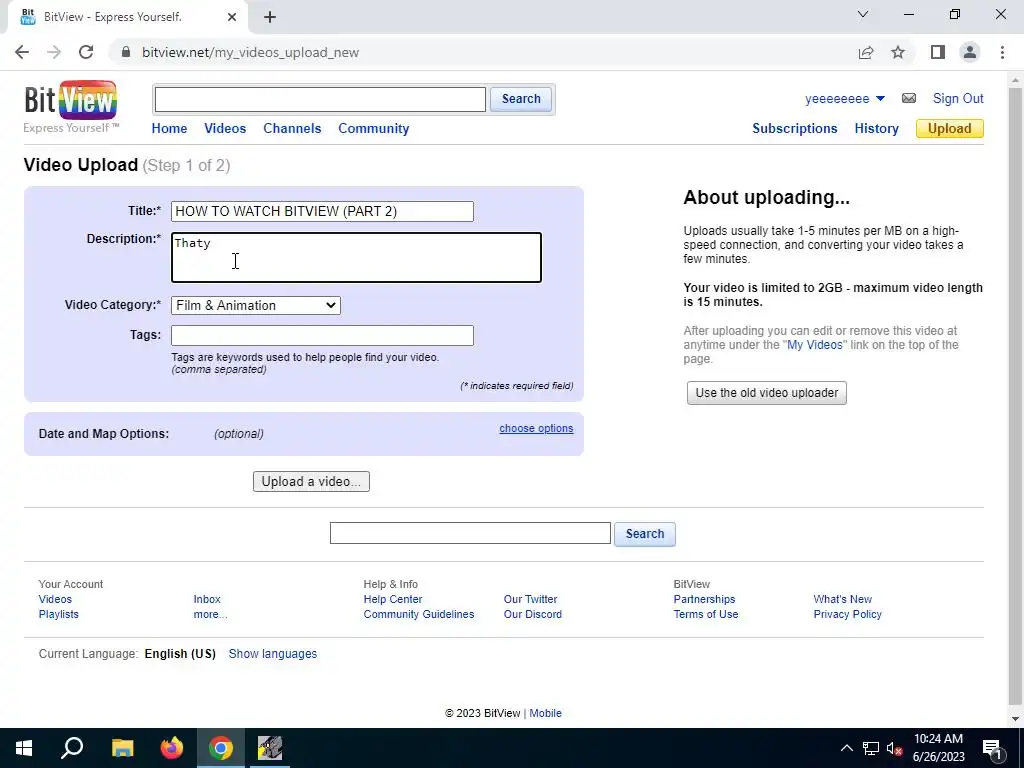This screenshot has width=1024, height=768.
Task: Click into the Description text area
Action: coord(356,257)
